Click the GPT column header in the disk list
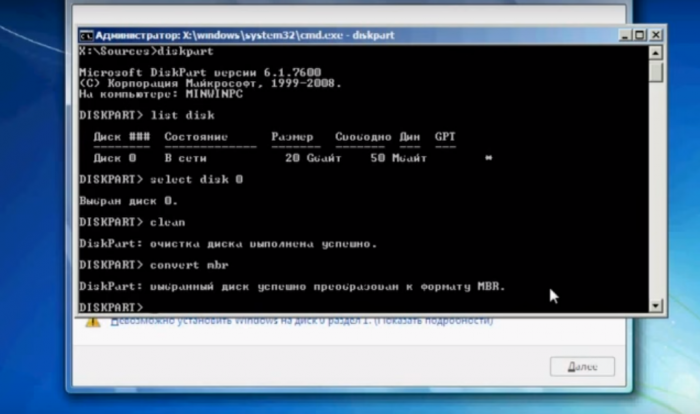 pos(445,136)
